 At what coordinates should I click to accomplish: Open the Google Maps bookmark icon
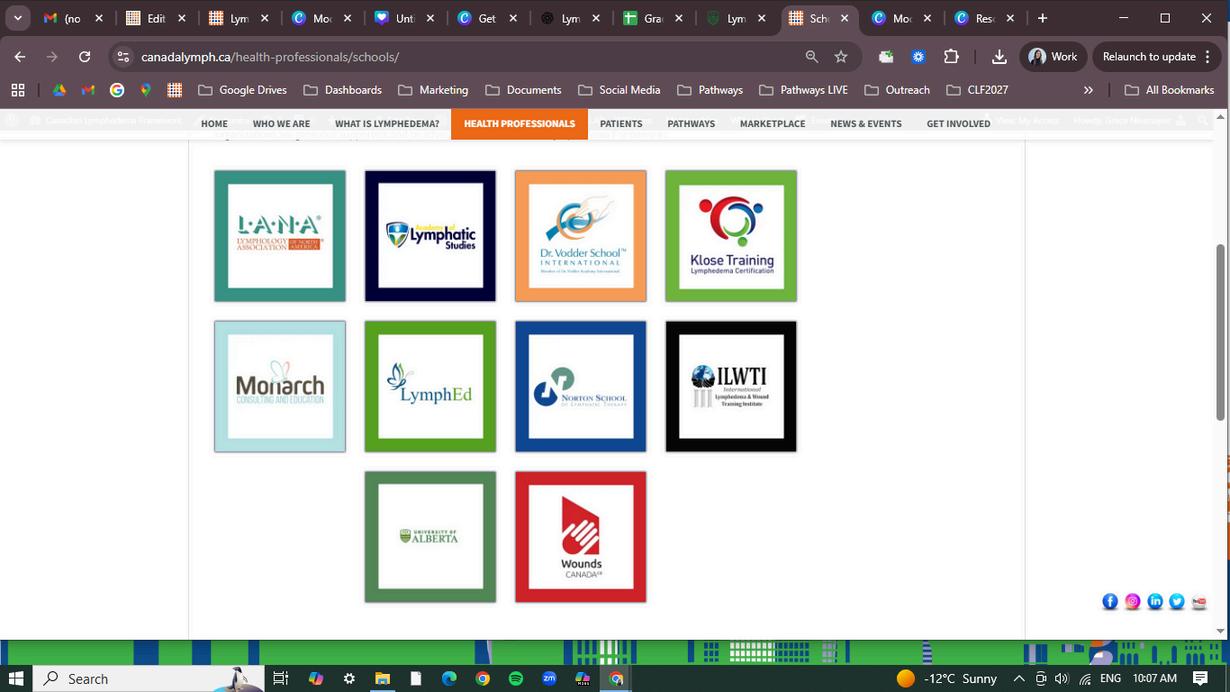coord(145,90)
